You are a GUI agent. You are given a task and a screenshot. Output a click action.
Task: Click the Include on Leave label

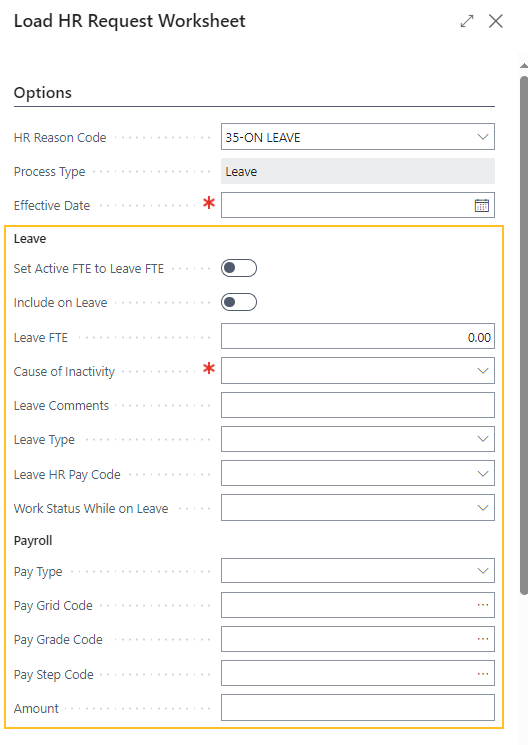click(x=60, y=303)
